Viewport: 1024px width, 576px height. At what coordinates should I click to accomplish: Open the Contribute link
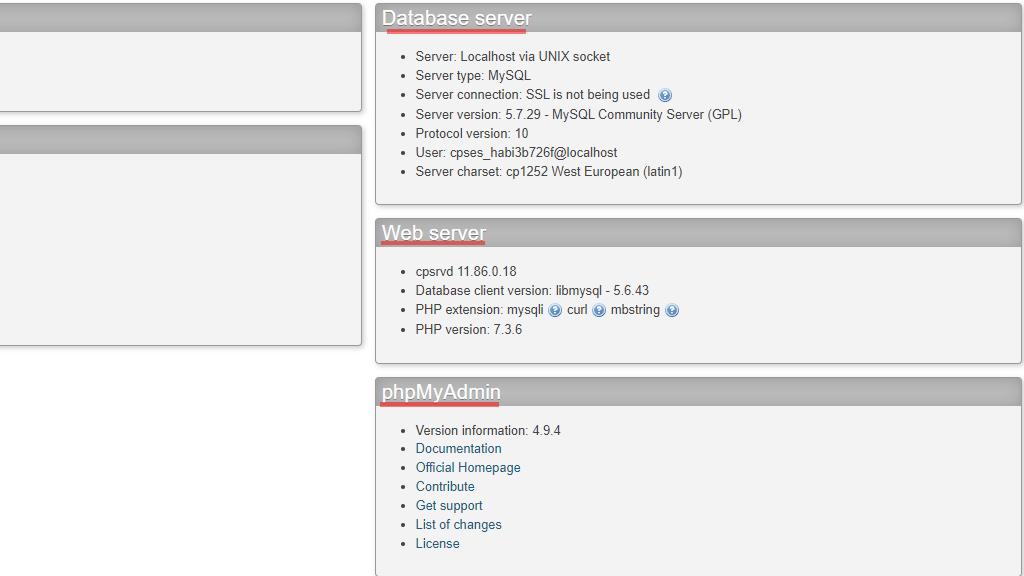click(x=445, y=487)
